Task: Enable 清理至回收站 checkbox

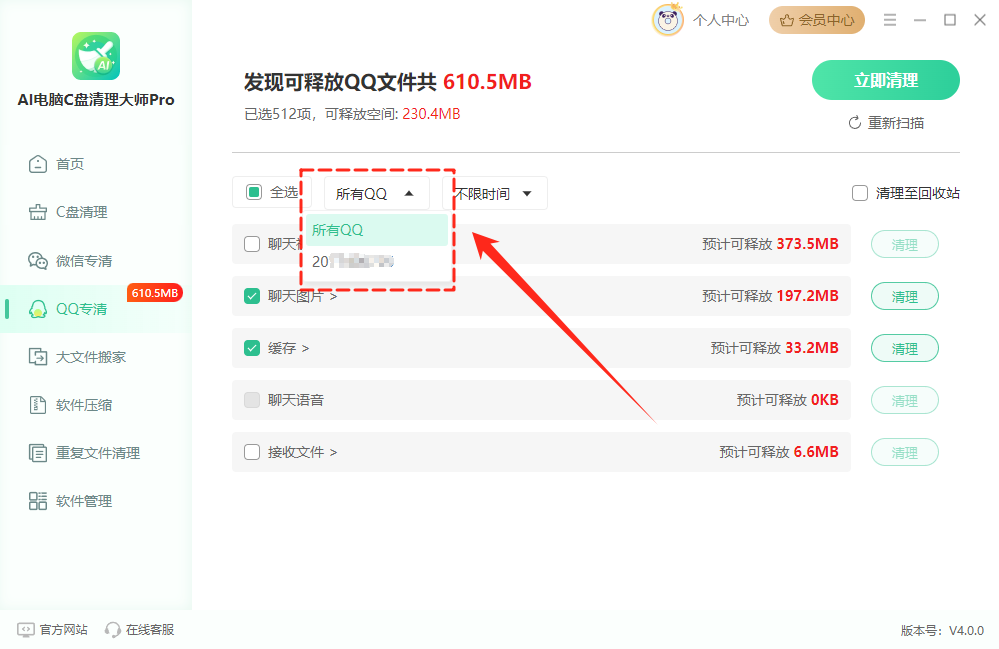Action: click(860, 193)
